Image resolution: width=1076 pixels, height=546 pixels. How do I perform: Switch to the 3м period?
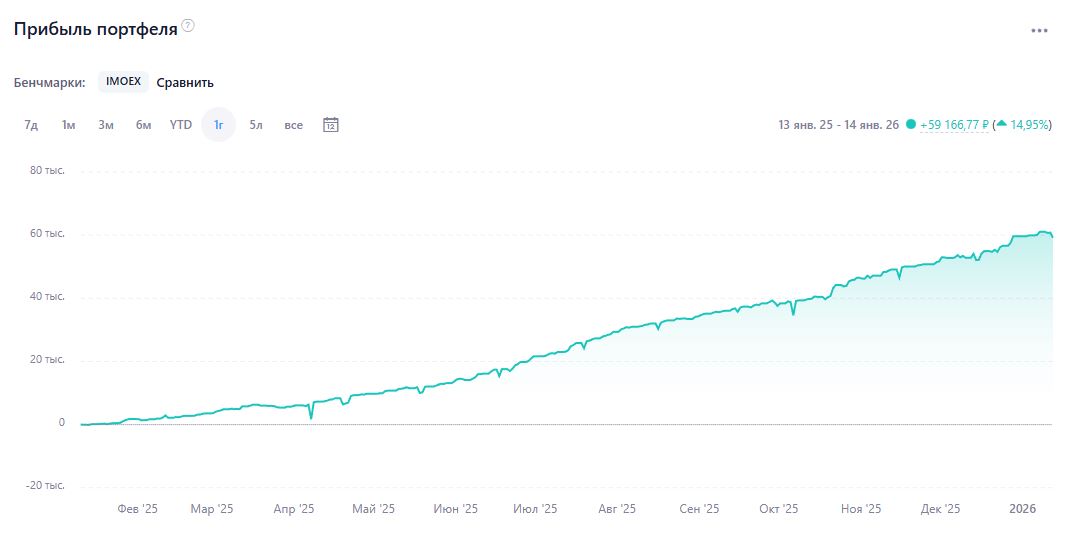(x=106, y=125)
